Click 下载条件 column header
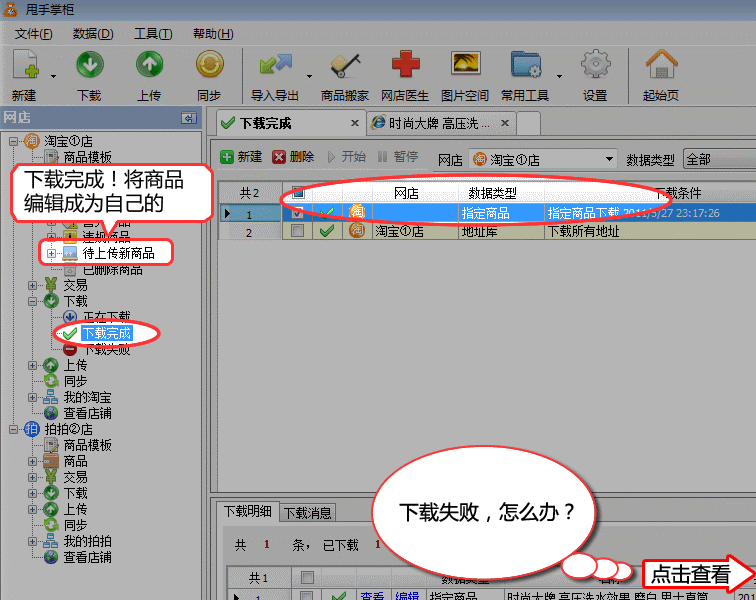The image size is (756, 600). [x=677, y=193]
